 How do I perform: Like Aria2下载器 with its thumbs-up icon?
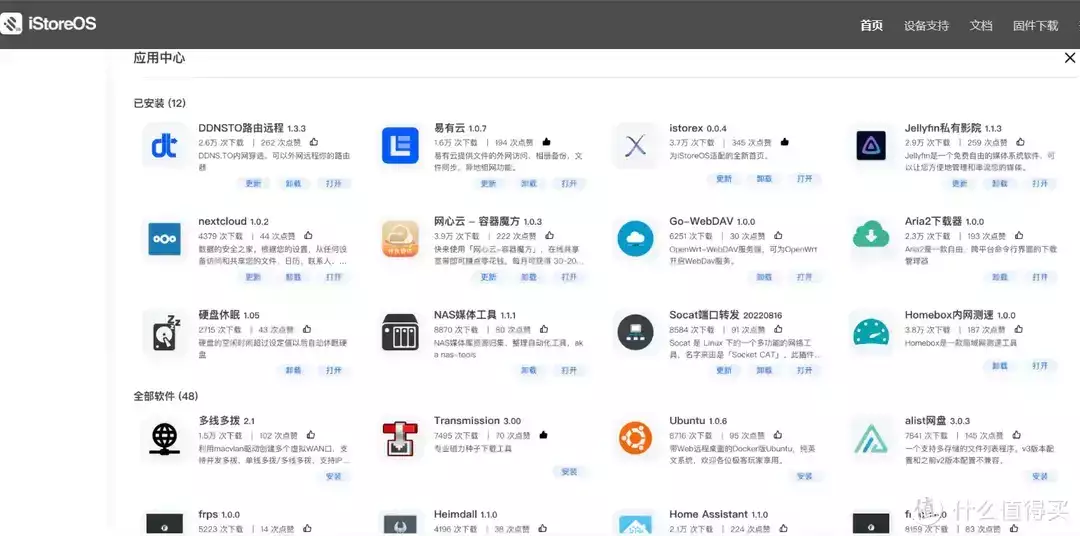coord(1019,236)
